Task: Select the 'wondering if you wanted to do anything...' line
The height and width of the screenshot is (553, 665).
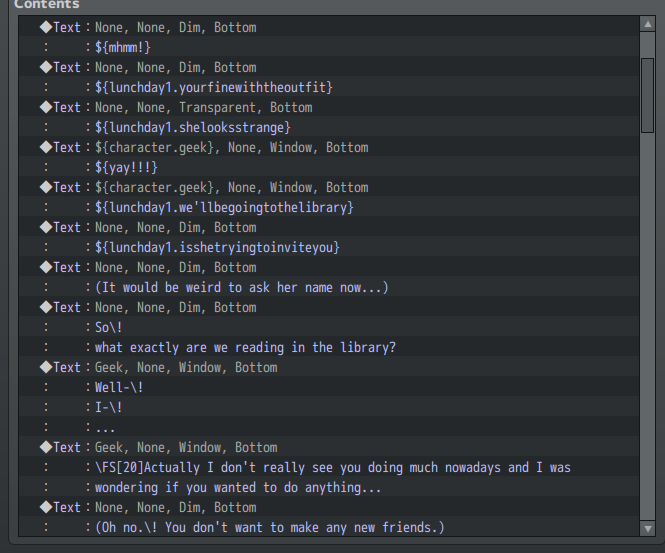Action: [238, 487]
